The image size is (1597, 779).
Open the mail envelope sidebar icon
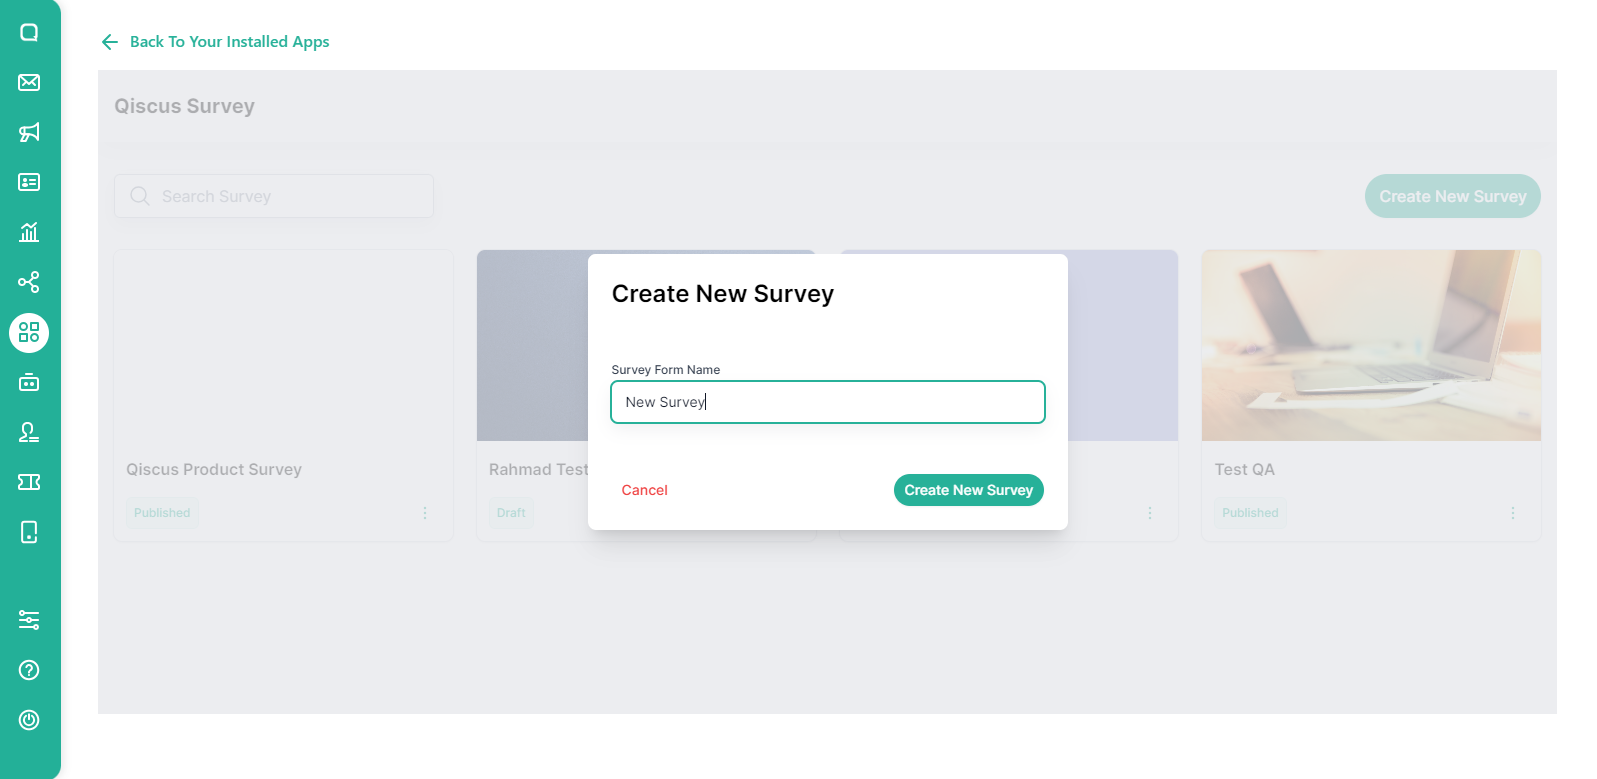coord(29,82)
